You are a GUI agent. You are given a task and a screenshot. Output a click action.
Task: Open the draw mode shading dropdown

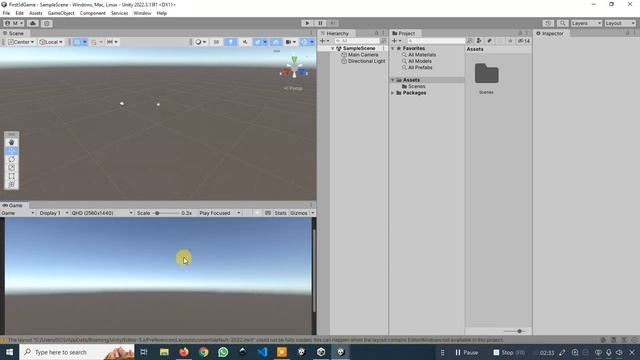(200, 42)
